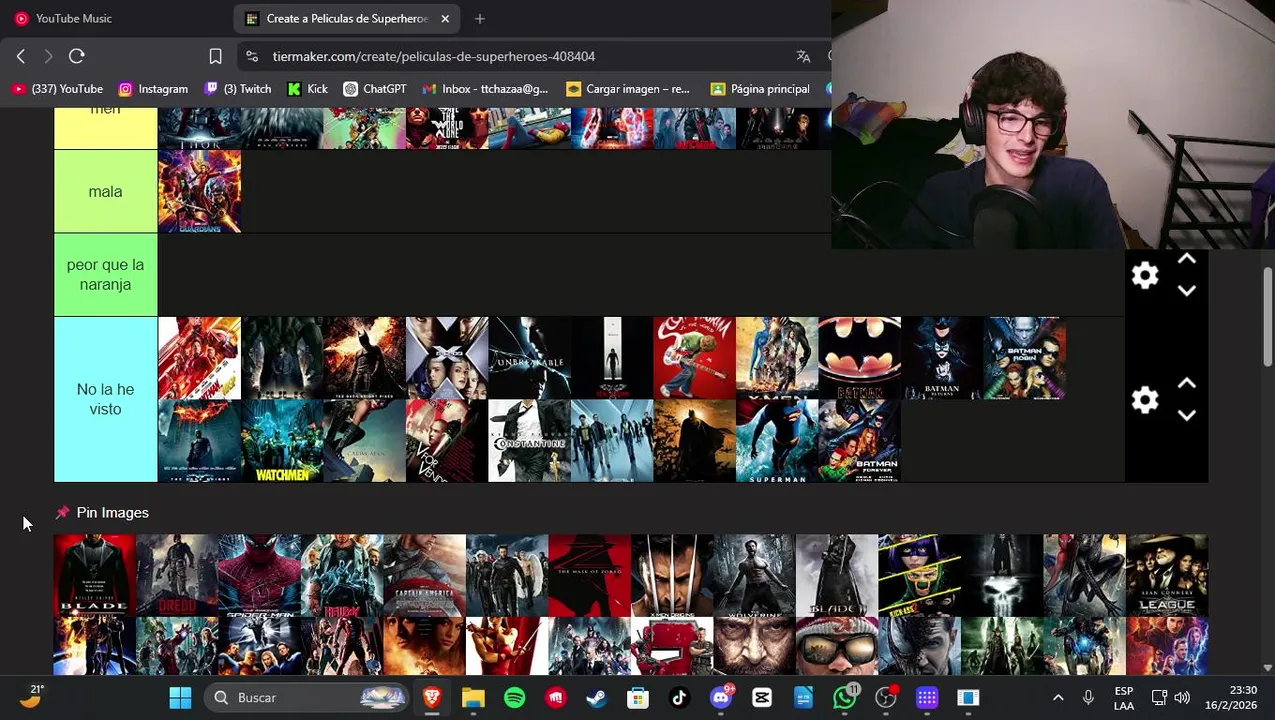Open Spotify from taskbar

point(514,697)
